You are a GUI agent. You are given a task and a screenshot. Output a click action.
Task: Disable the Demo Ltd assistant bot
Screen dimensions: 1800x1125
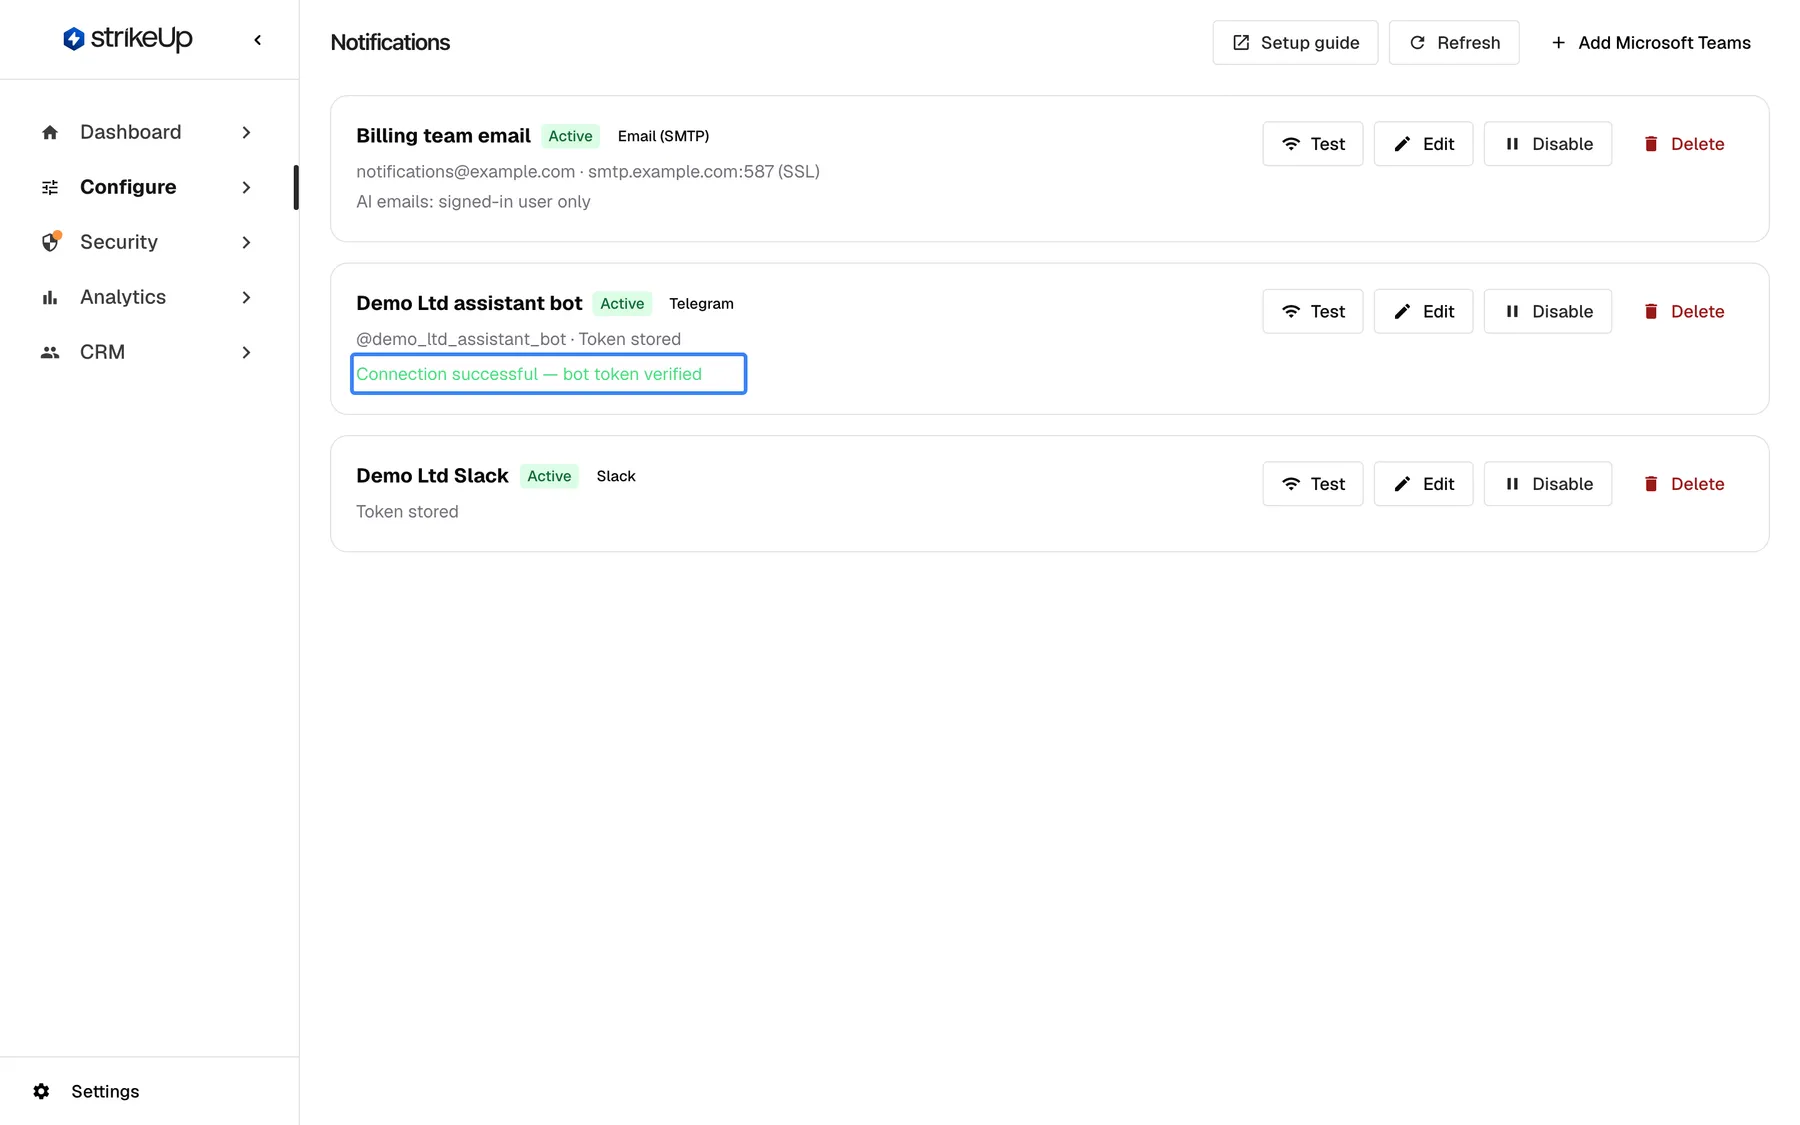[x=1548, y=311]
